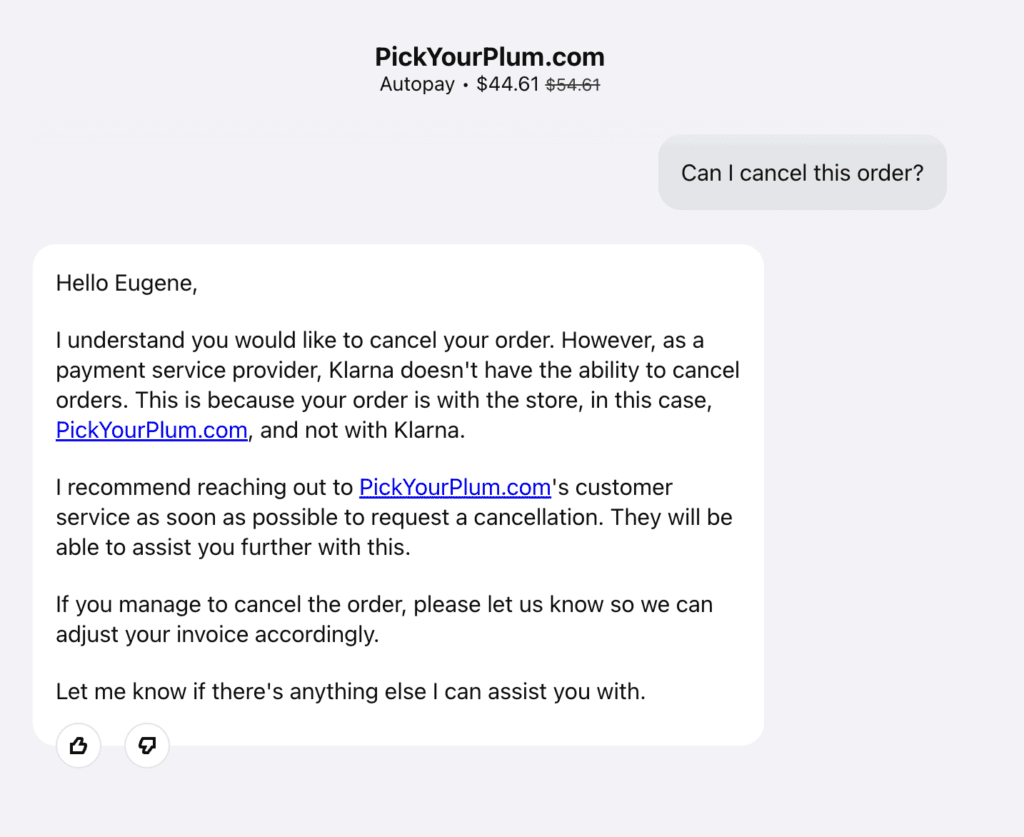
Task: Click "able to assist you further with this" line
Action: [x=233, y=548]
